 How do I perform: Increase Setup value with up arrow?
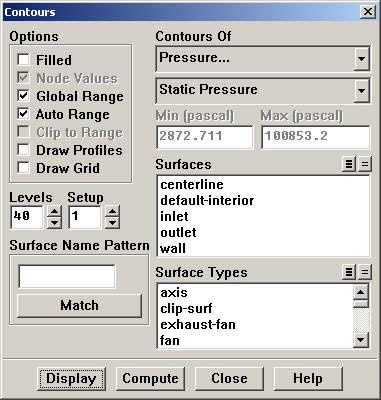pos(112,211)
